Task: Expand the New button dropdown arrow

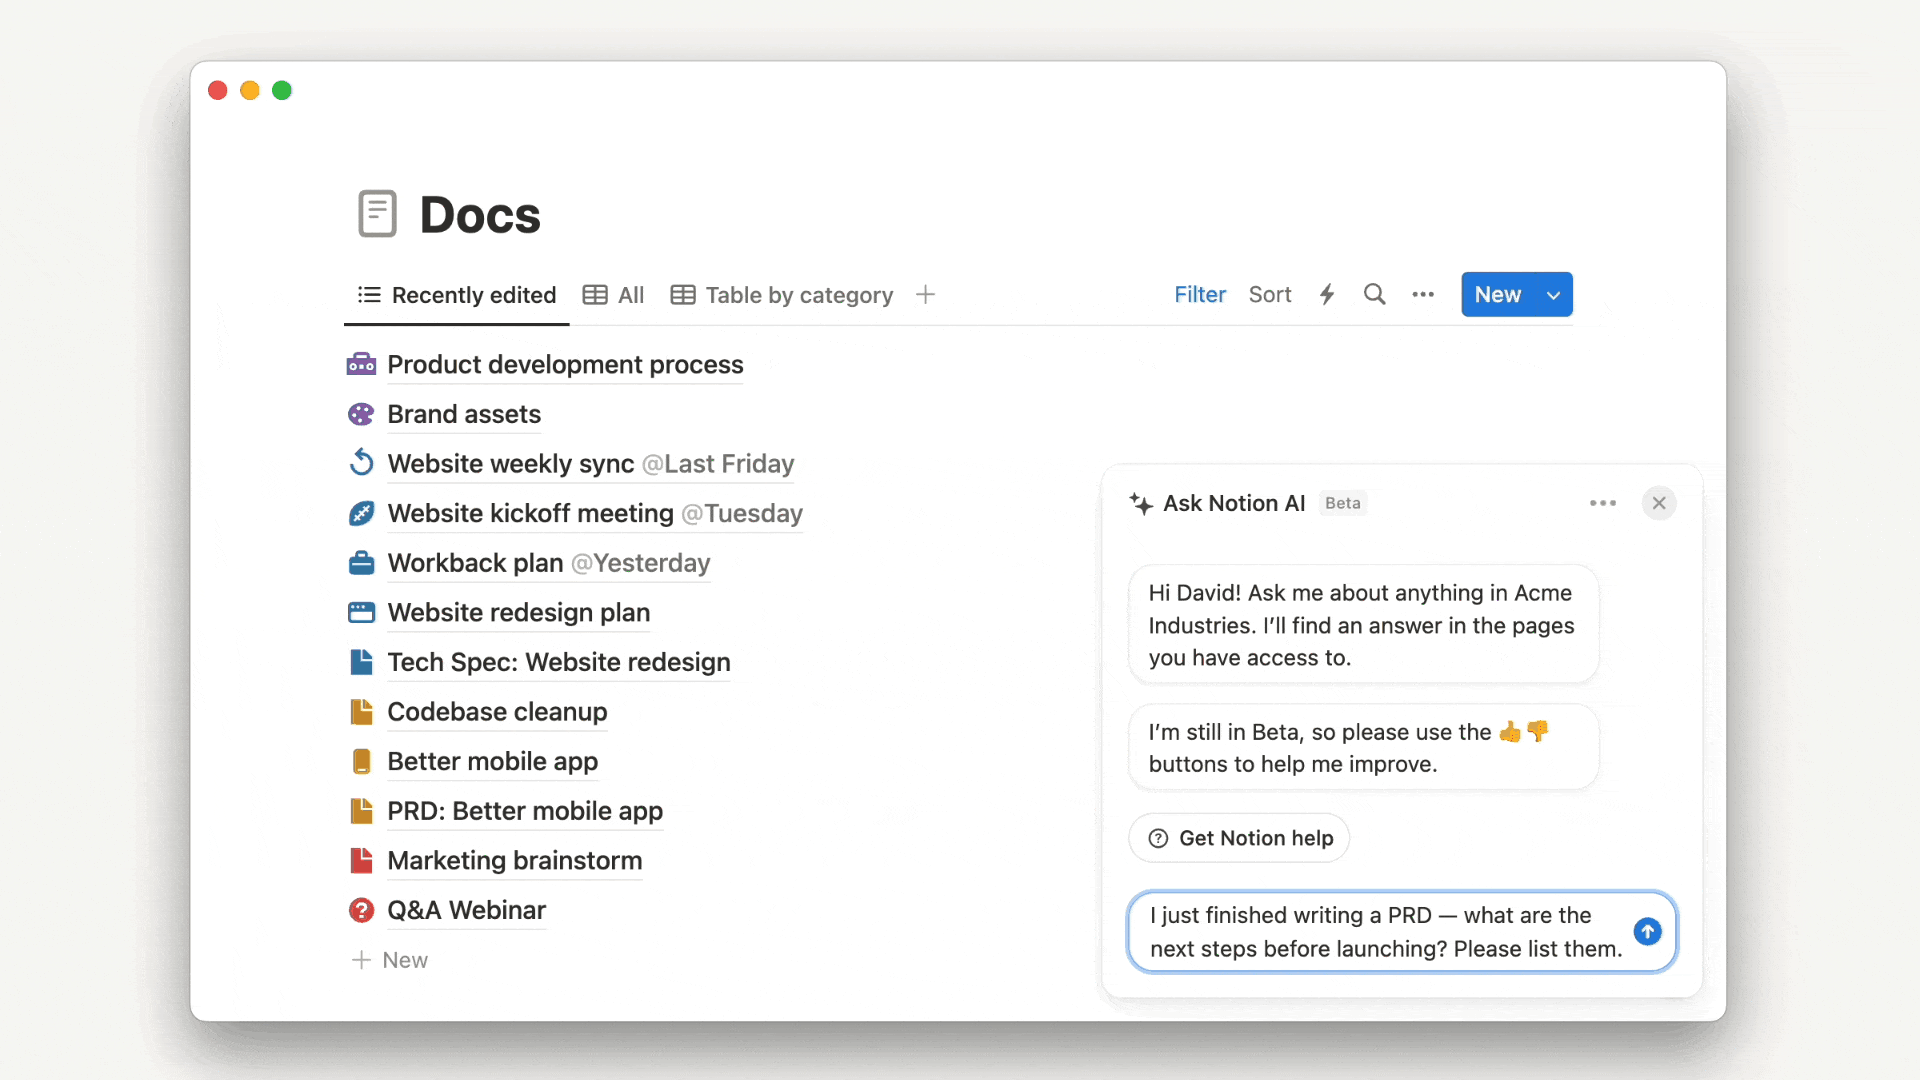Action: click(1553, 295)
